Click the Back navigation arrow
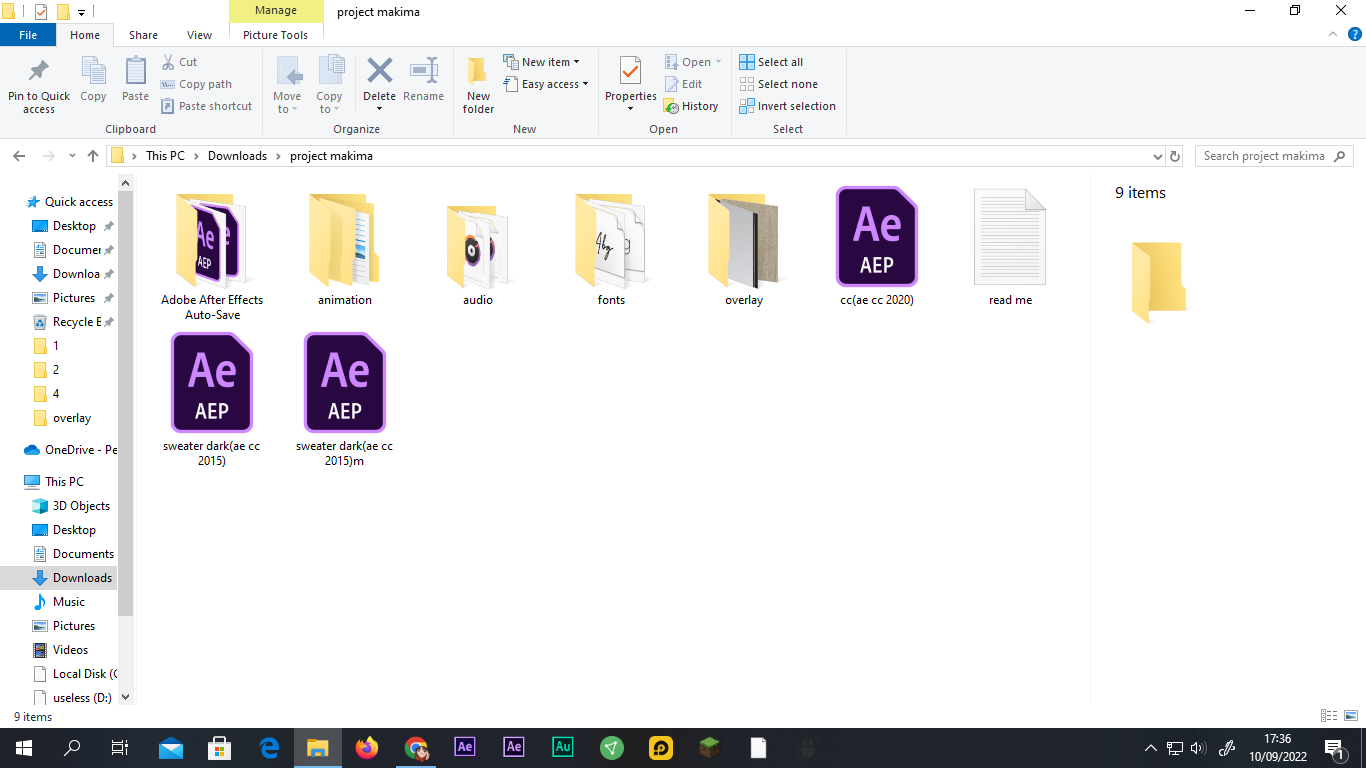This screenshot has height=768, width=1366. point(19,156)
